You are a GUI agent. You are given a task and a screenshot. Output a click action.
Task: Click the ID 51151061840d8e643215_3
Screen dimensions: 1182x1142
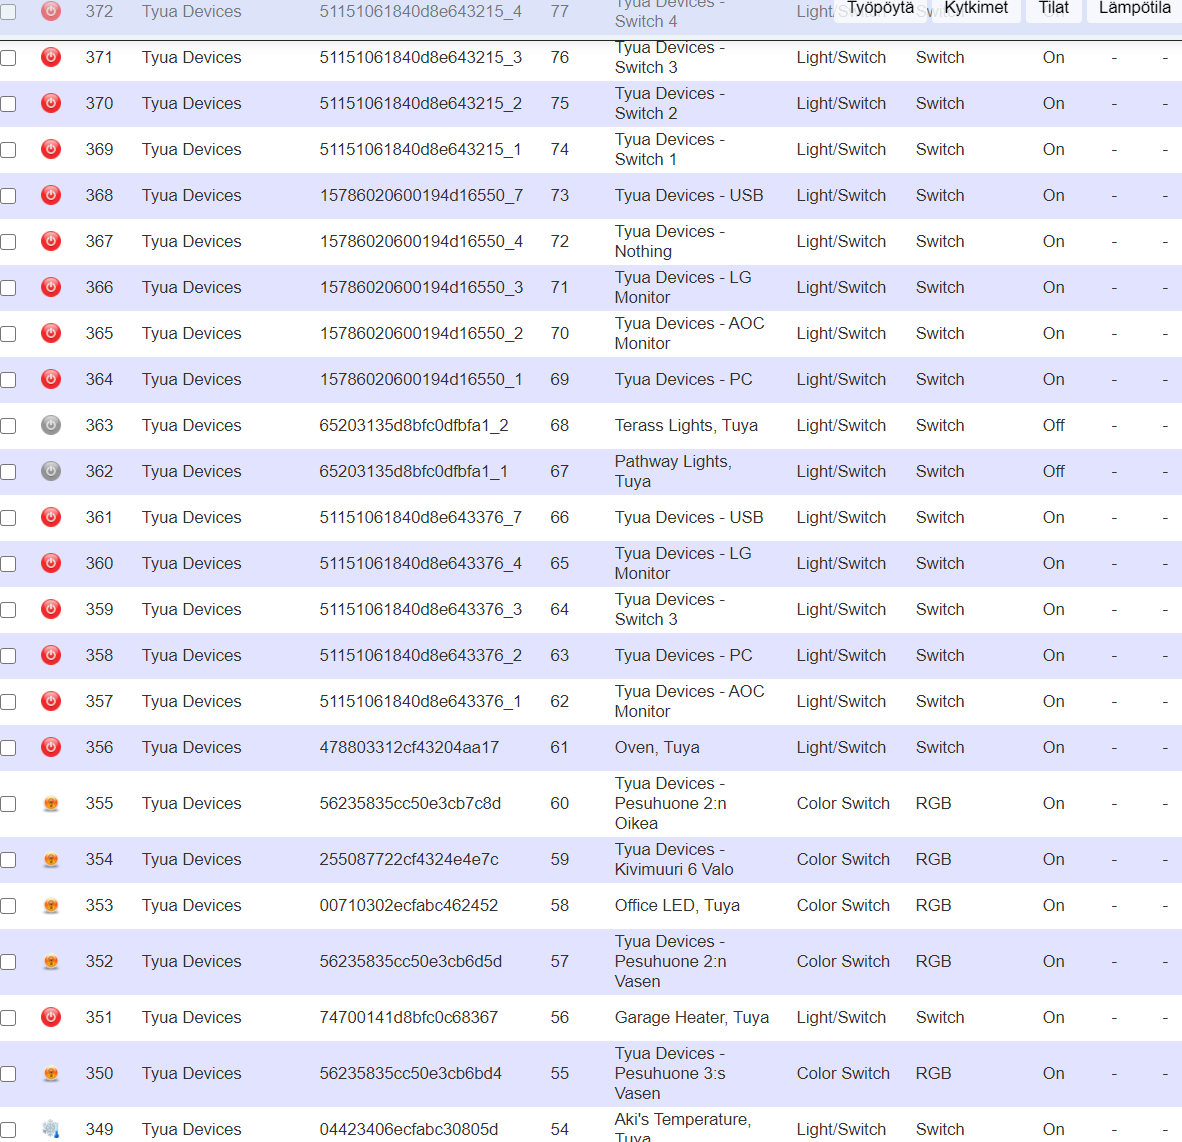[x=421, y=57]
